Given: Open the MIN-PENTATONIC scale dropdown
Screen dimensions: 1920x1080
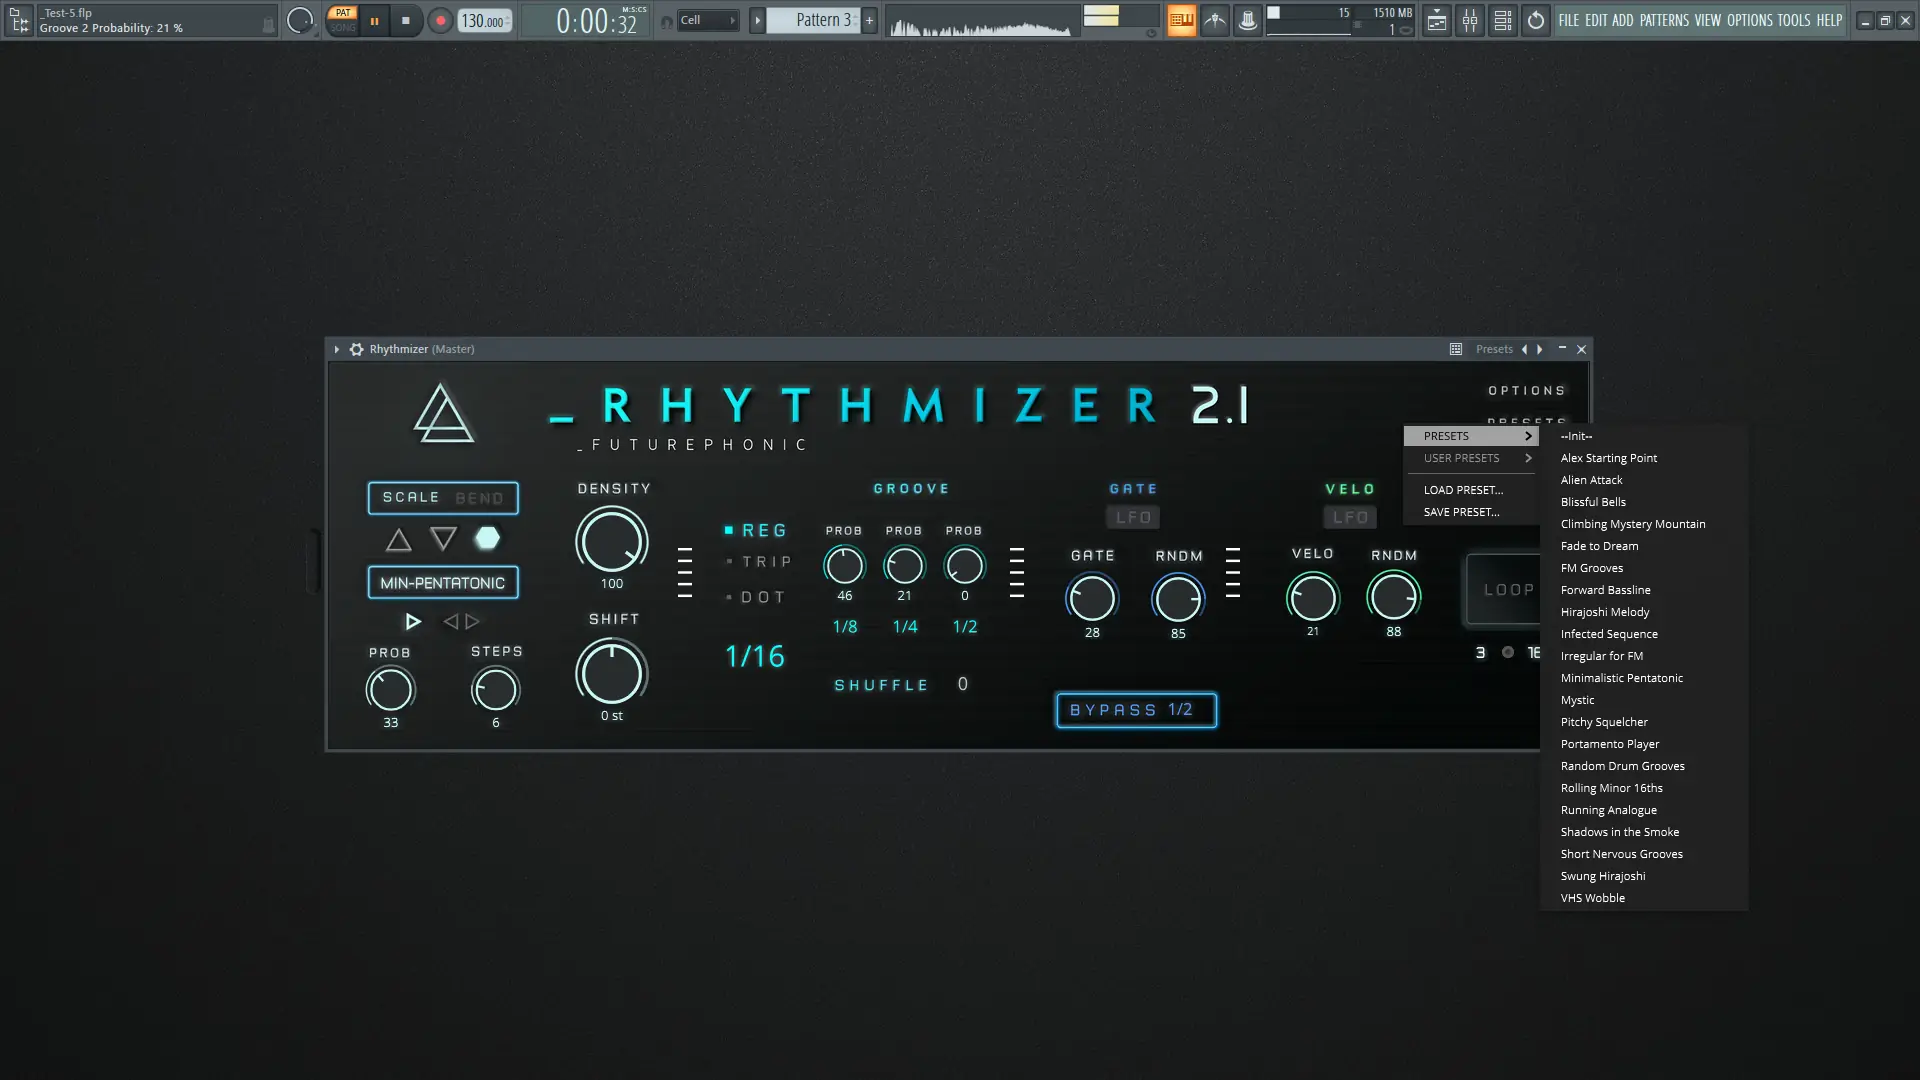Looking at the screenshot, I should point(443,583).
